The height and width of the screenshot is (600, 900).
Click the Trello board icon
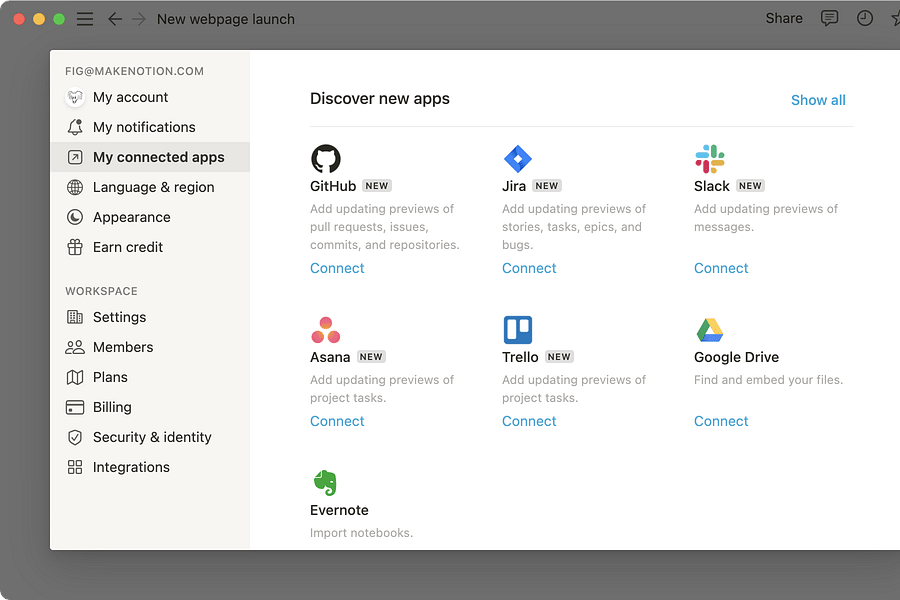(518, 330)
